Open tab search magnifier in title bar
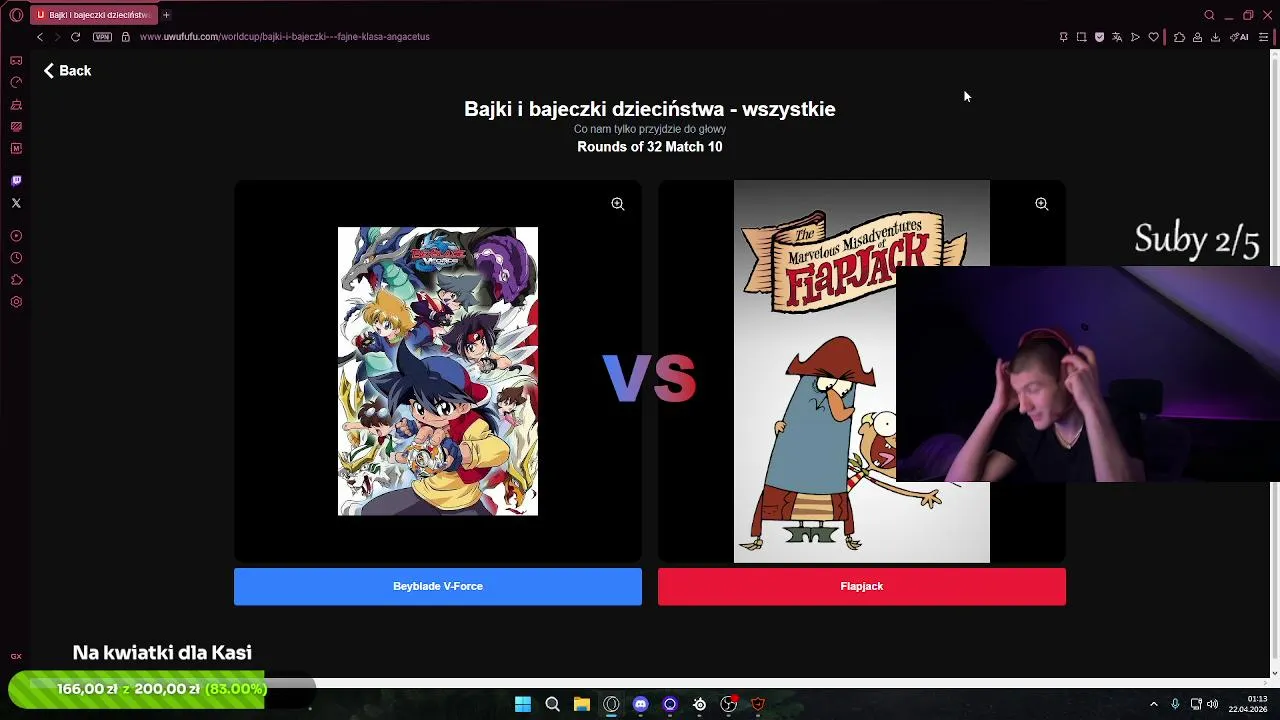Screen dimensions: 1280x720 coord(1209,15)
